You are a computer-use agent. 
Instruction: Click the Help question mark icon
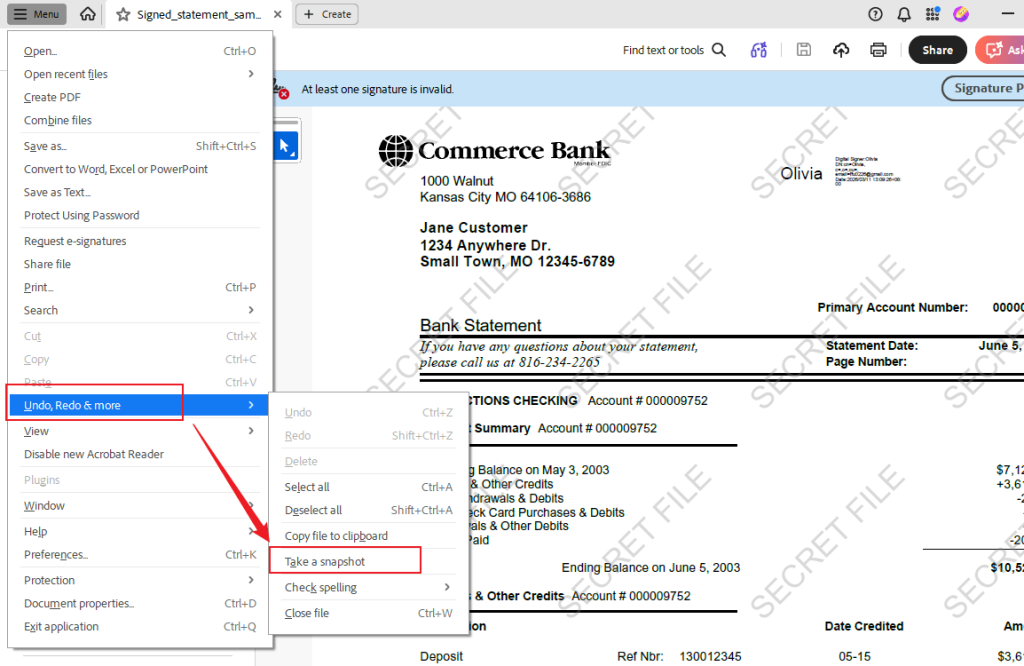point(876,14)
